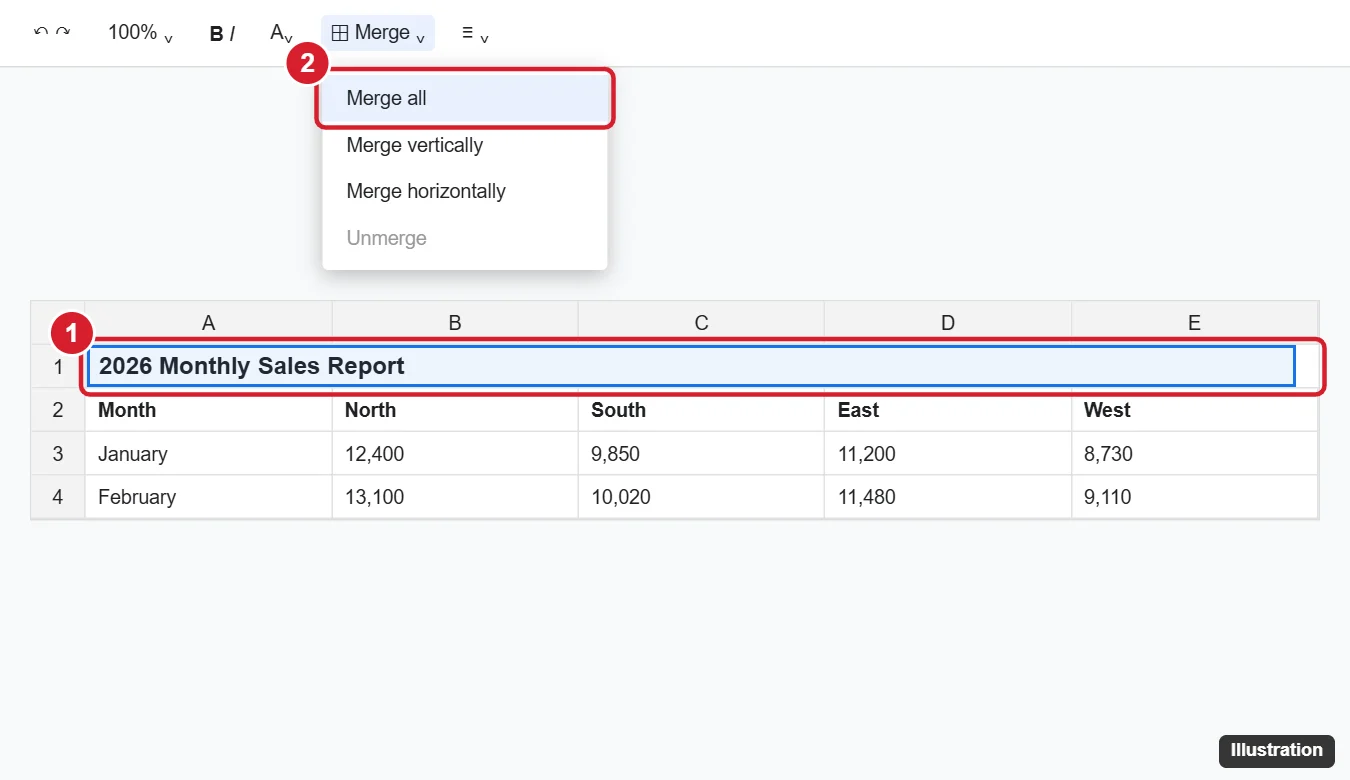Click the 'Month' header cell
This screenshot has width=1350, height=780.
click(208, 410)
